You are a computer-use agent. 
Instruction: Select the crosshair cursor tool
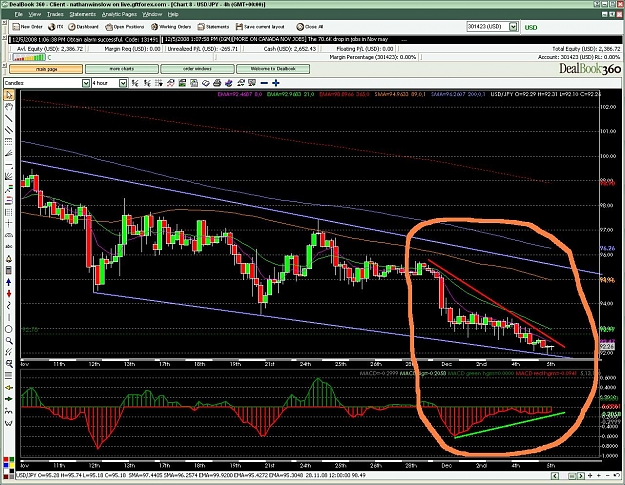9,224
